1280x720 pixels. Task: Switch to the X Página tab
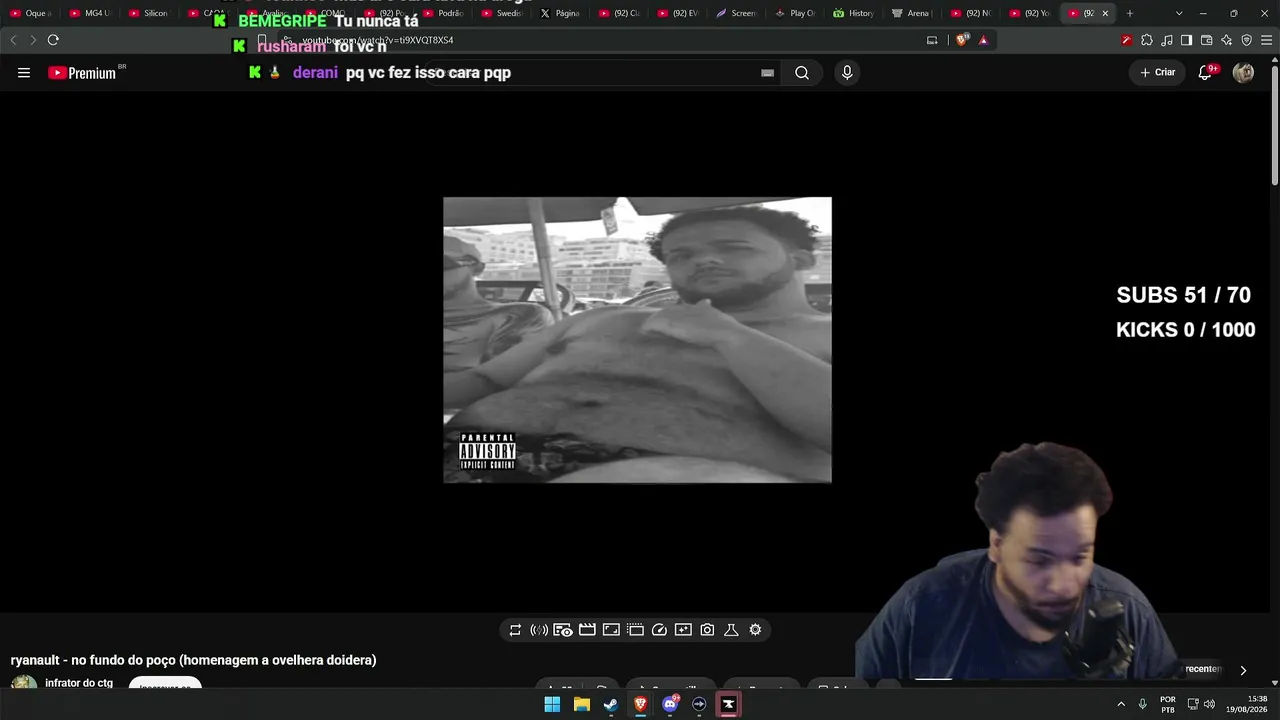[x=561, y=13]
